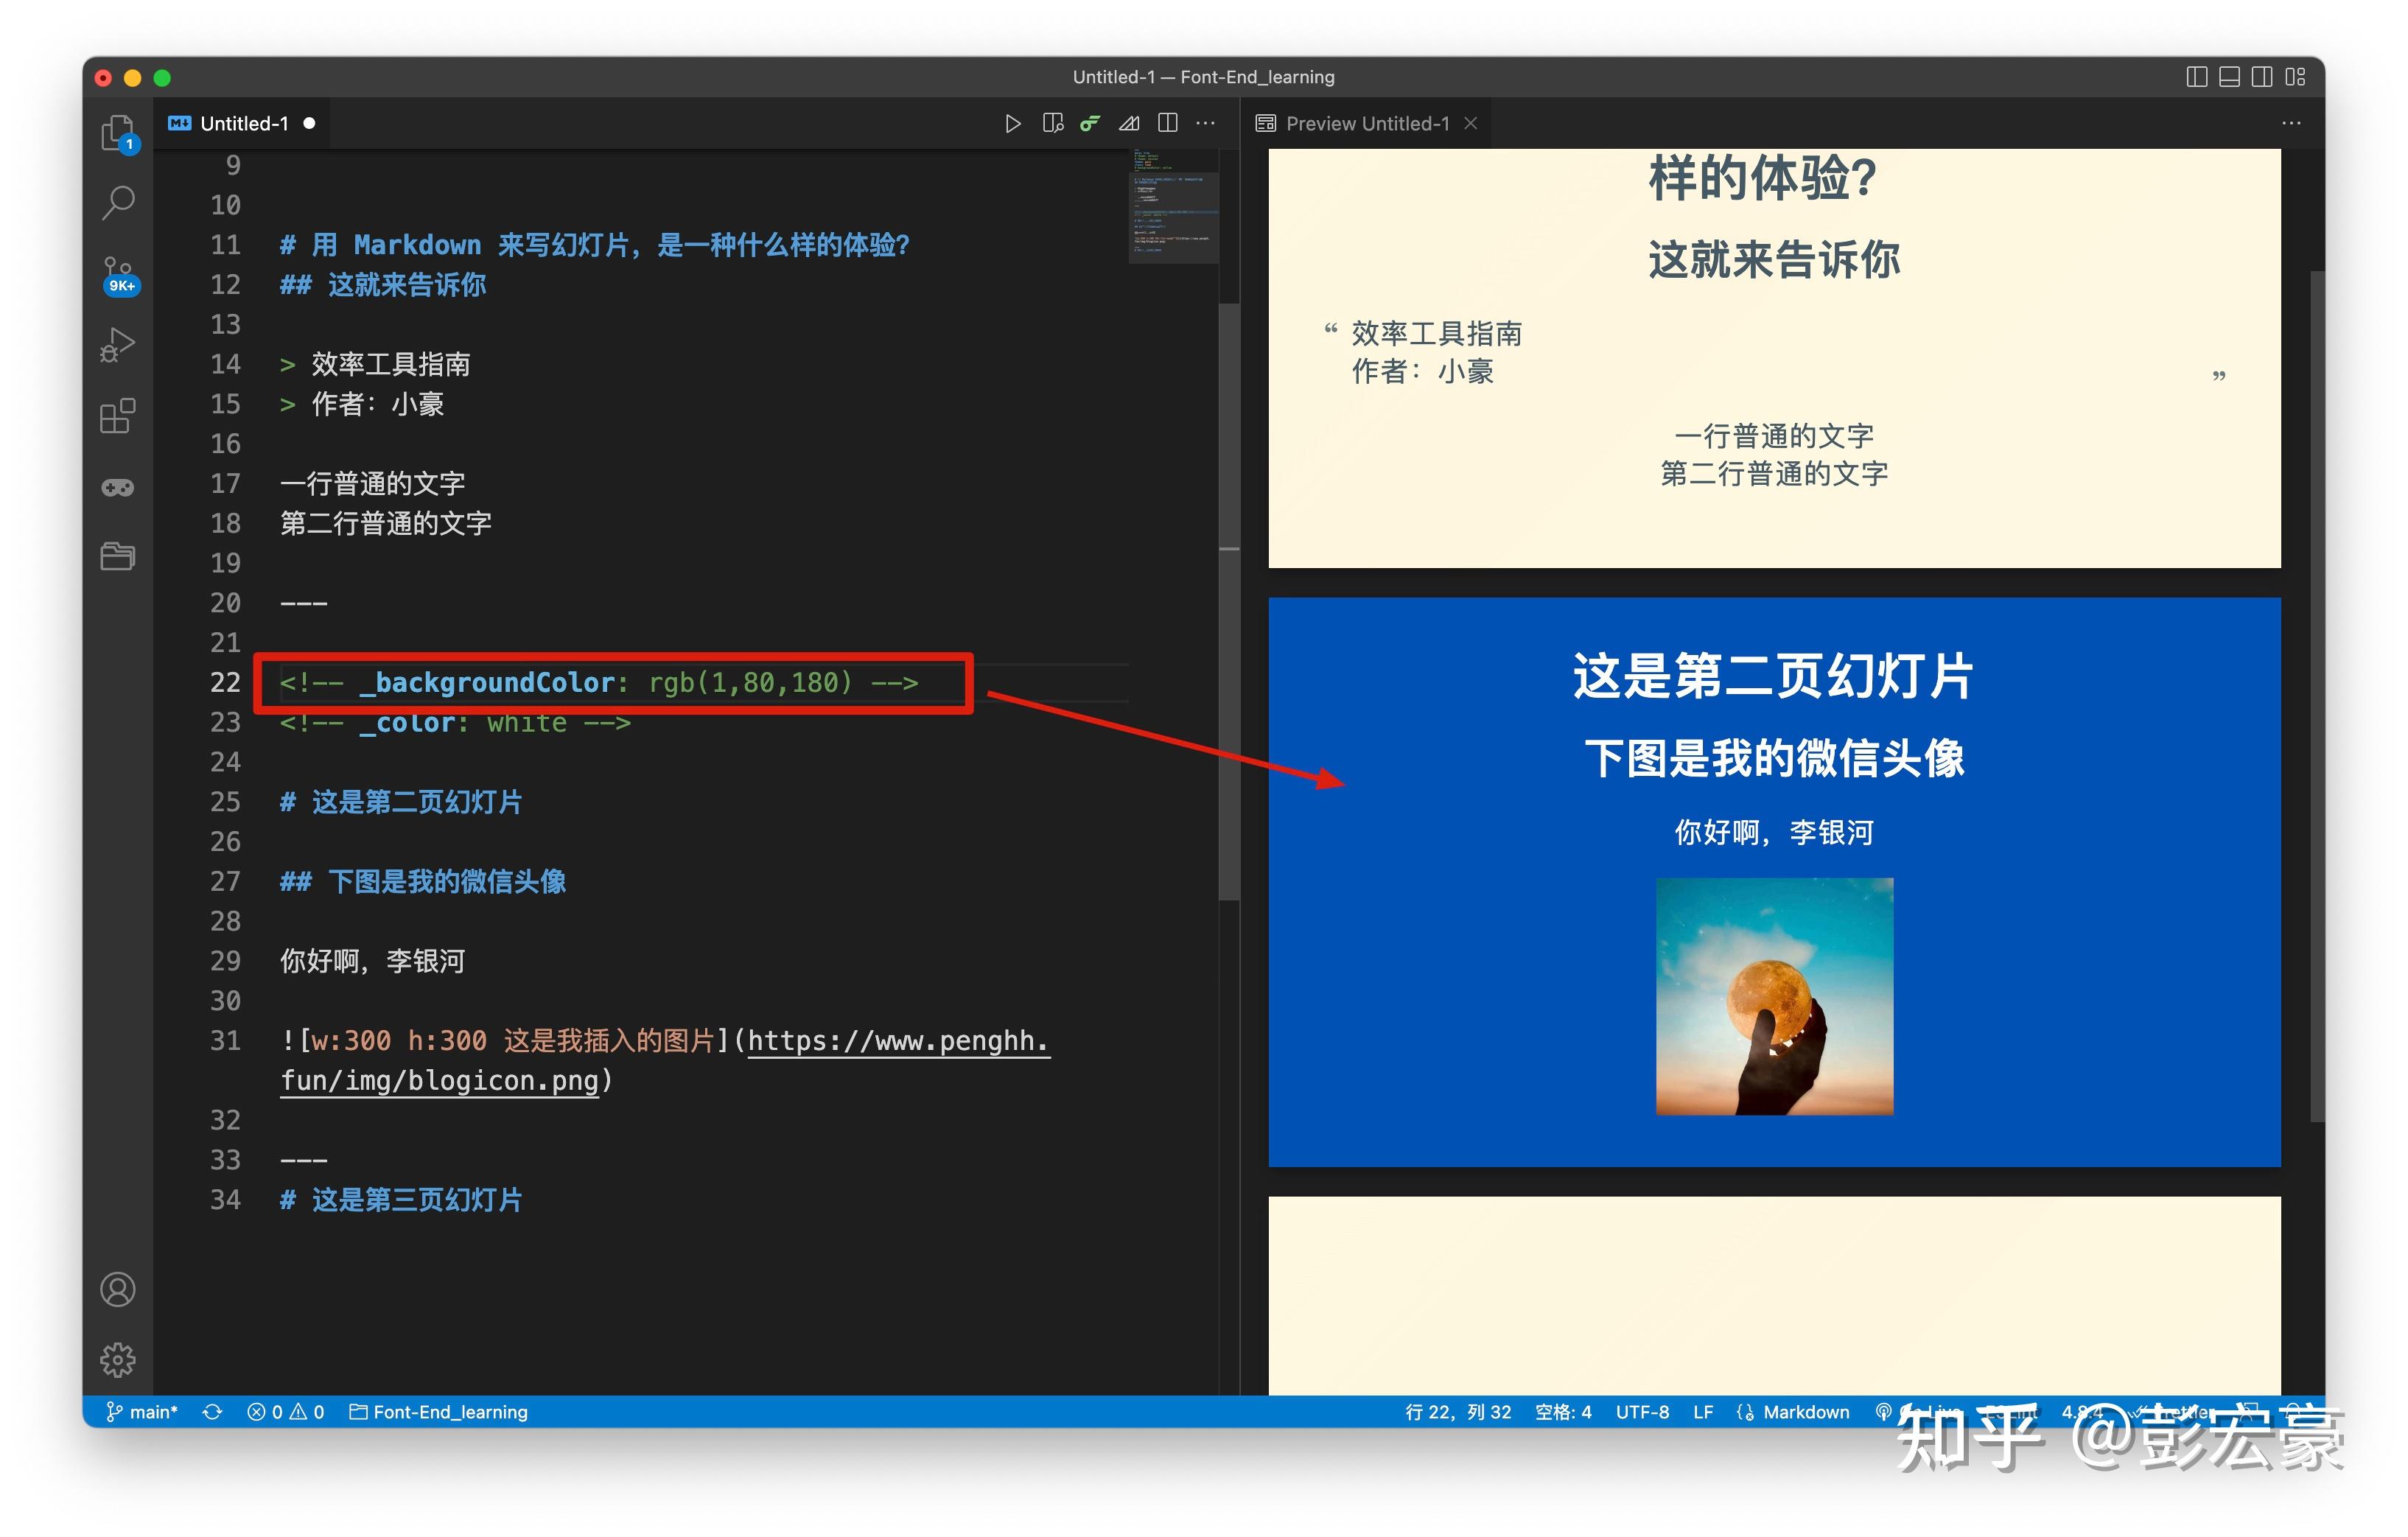
Task: Open the Run and Debug view
Action: (119, 344)
